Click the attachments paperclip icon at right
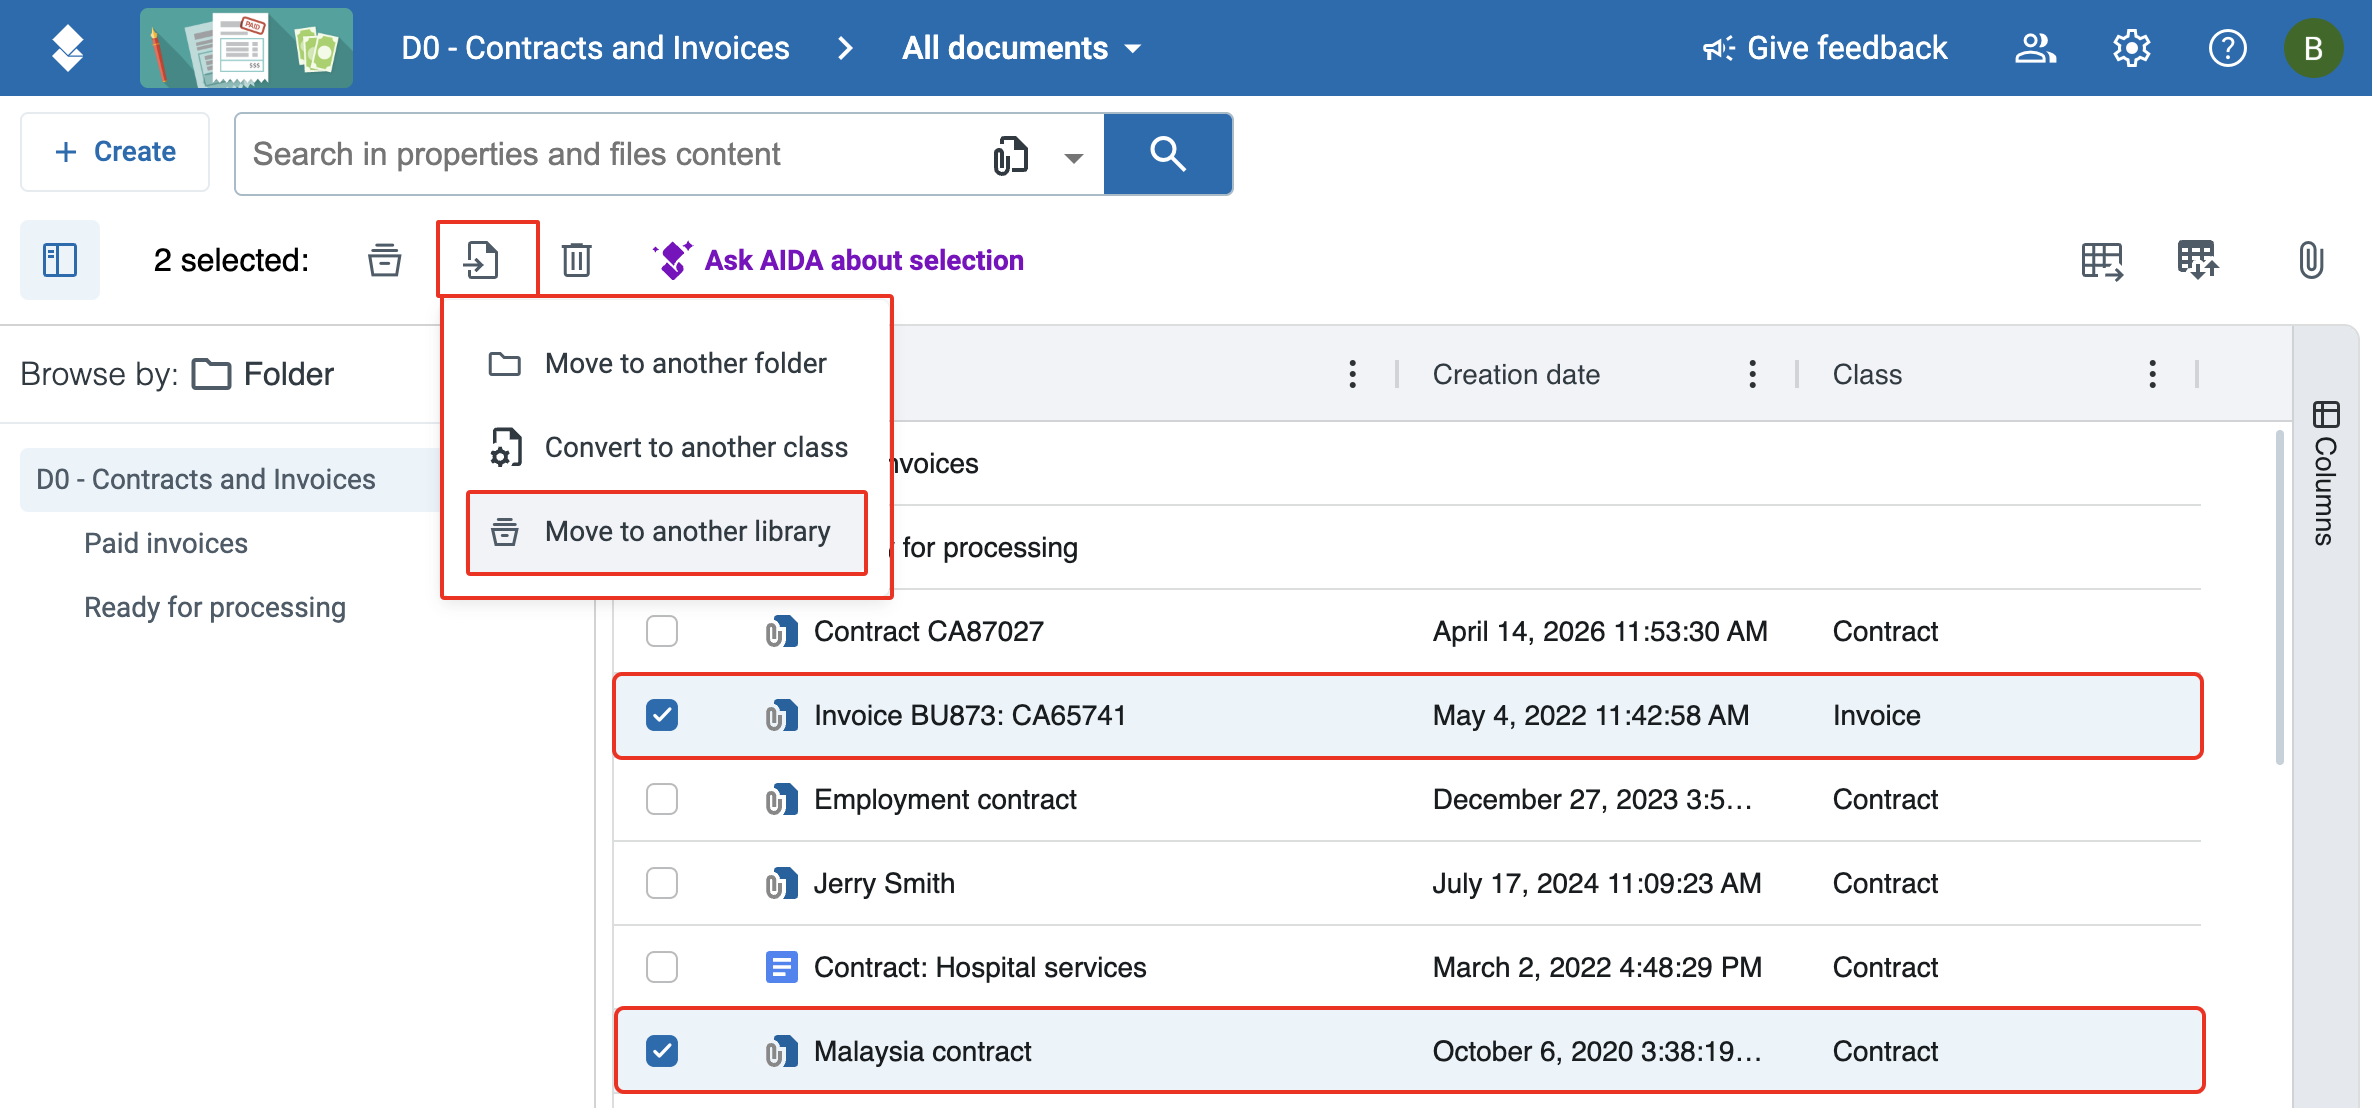 tap(2311, 261)
